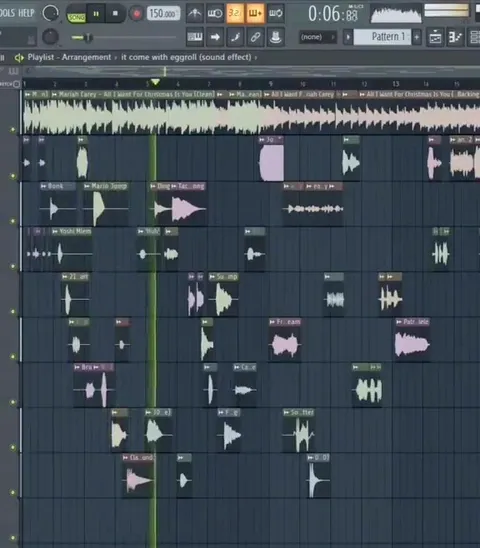
Task: Select the pink Jo clip waveform
Action: [272, 163]
